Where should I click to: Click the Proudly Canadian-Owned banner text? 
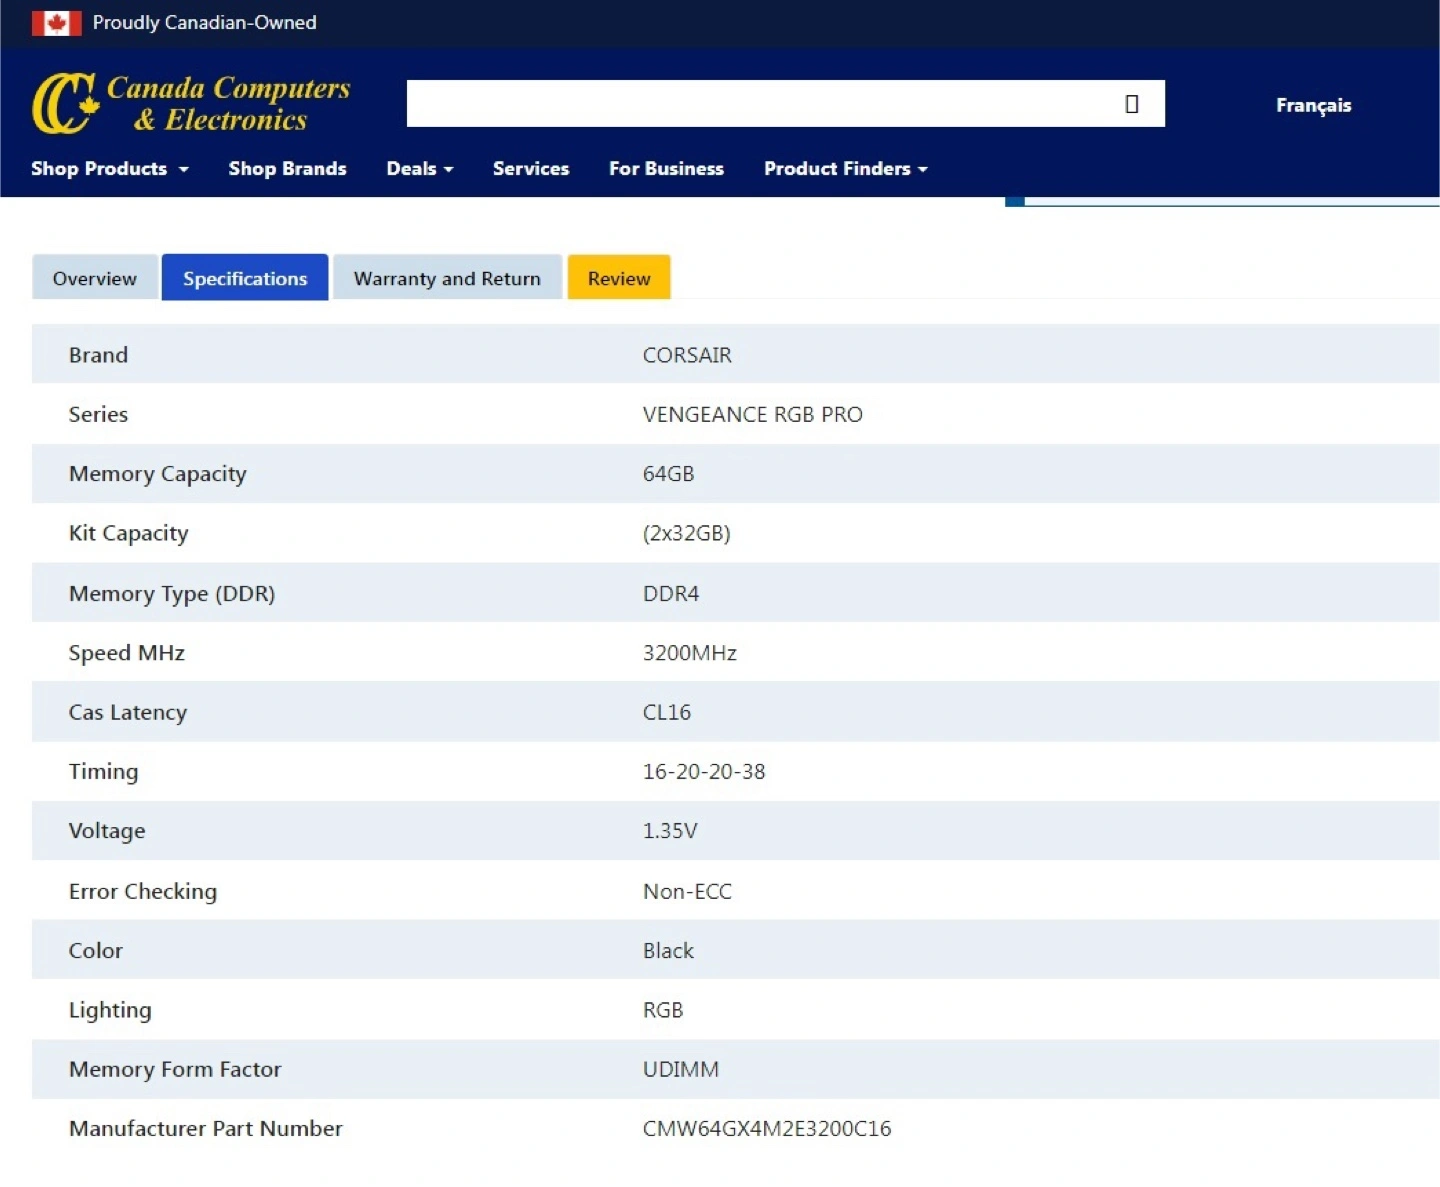pyautogui.click(x=204, y=23)
